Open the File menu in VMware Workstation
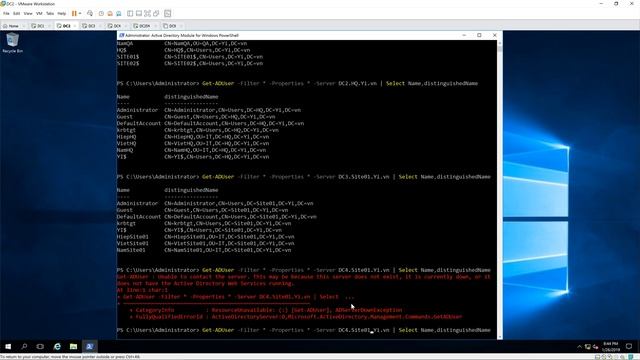 point(6,13)
